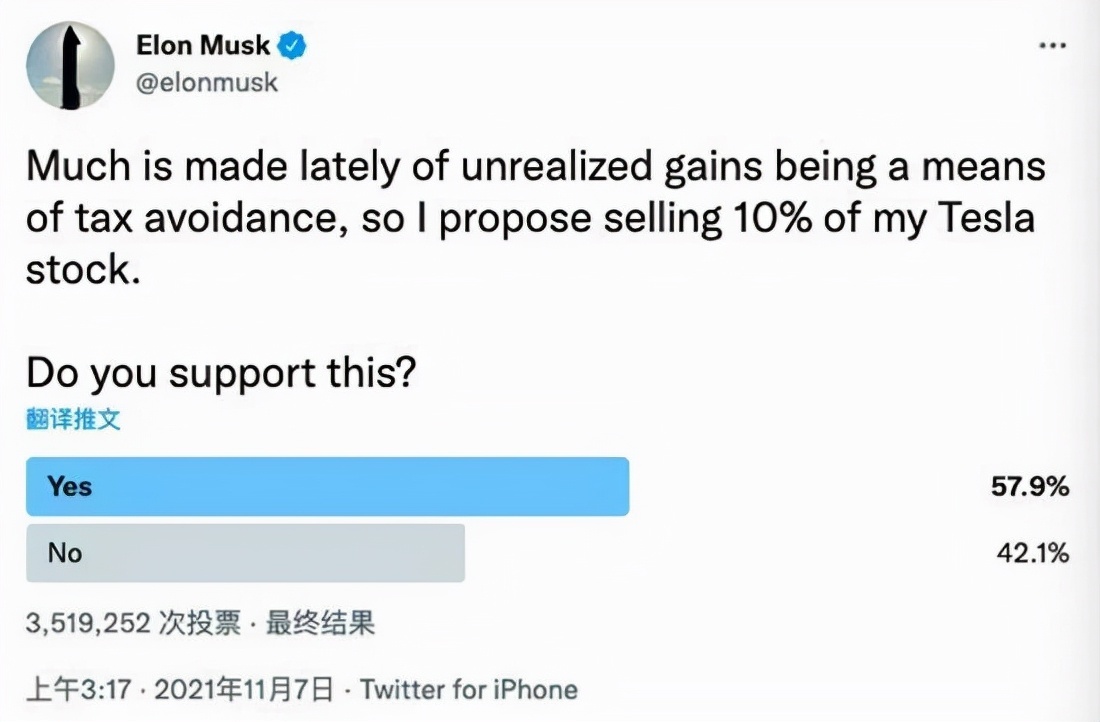Select the Yes poll option bar
This screenshot has height=722, width=1100.
tap(328, 486)
